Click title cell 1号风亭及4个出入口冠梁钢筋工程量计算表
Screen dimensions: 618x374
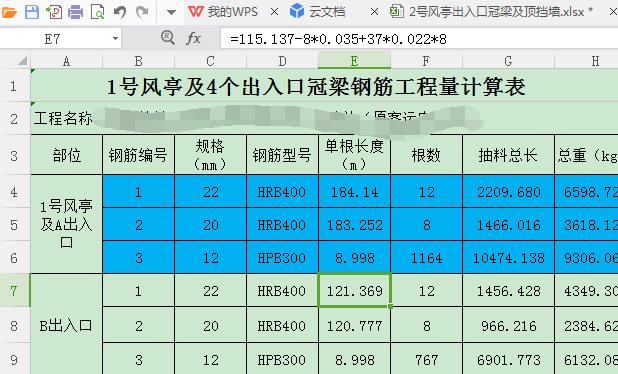[324, 86]
